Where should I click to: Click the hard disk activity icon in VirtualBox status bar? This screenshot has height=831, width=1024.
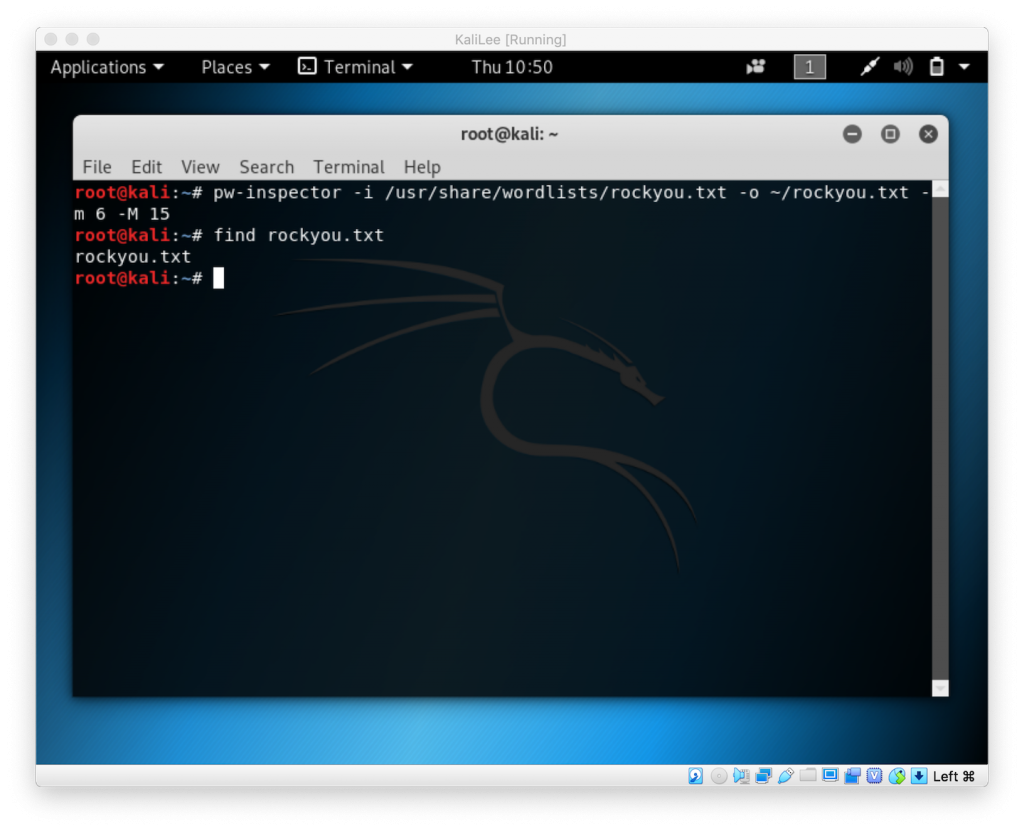pyautogui.click(x=693, y=776)
